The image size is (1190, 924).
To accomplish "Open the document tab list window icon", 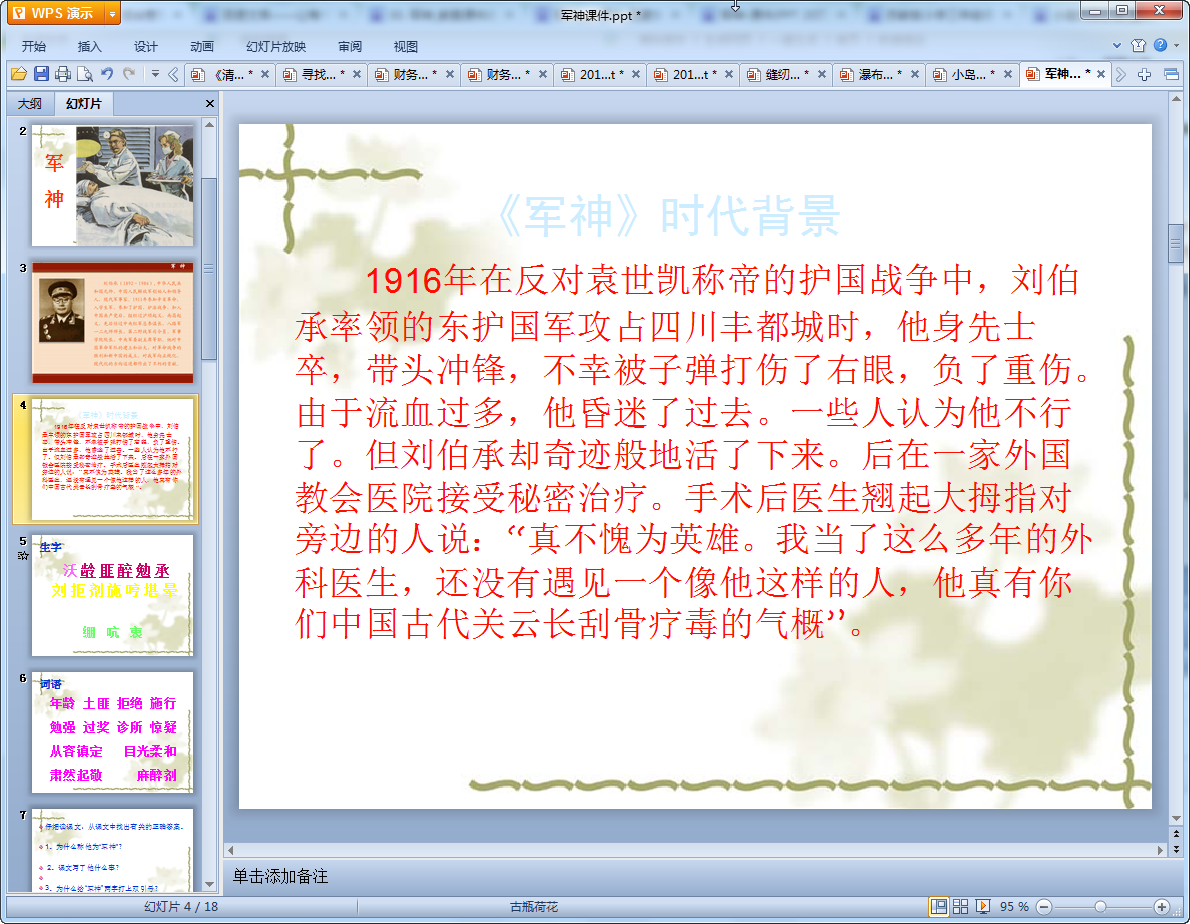I will pyautogui.click(x=1171, y=74).
